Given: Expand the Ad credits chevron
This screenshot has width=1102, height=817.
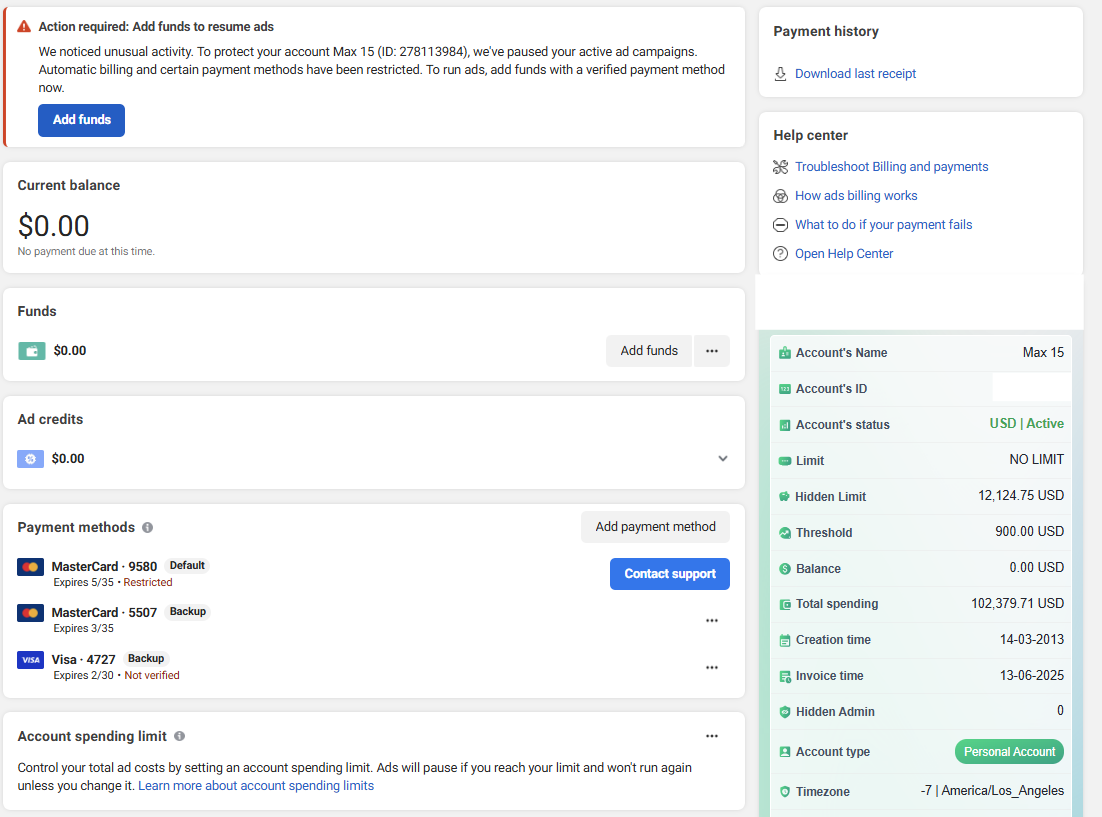Looking at the screenshot, I should point(722,458).
